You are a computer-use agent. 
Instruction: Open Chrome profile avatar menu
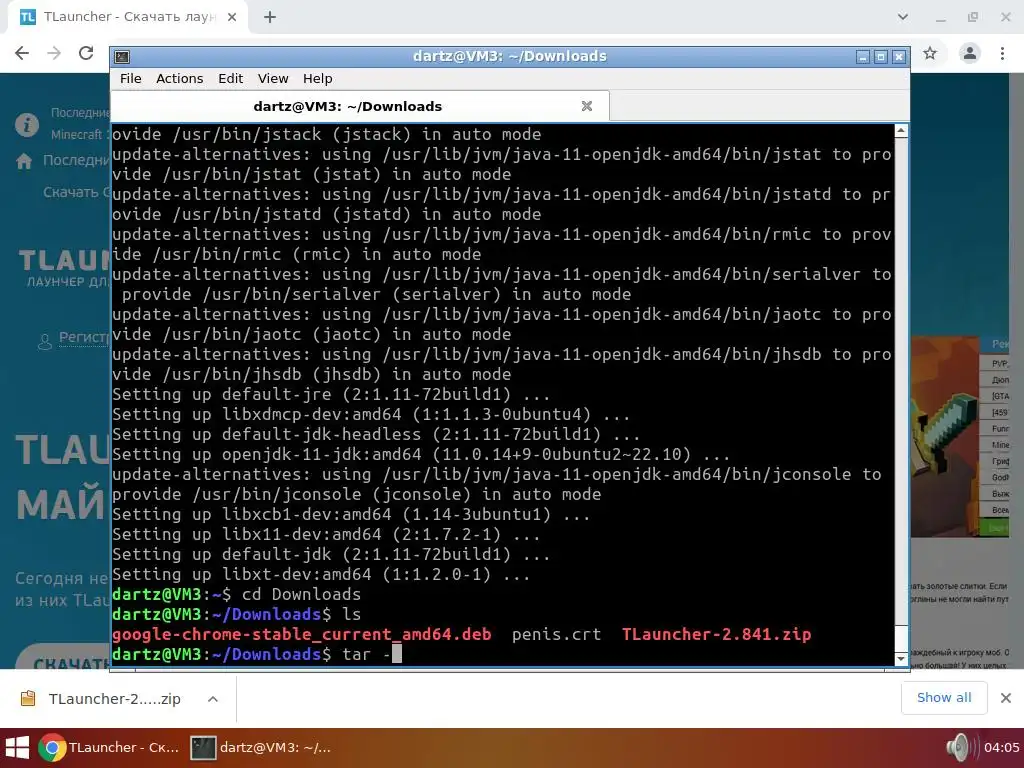point(970,53)
